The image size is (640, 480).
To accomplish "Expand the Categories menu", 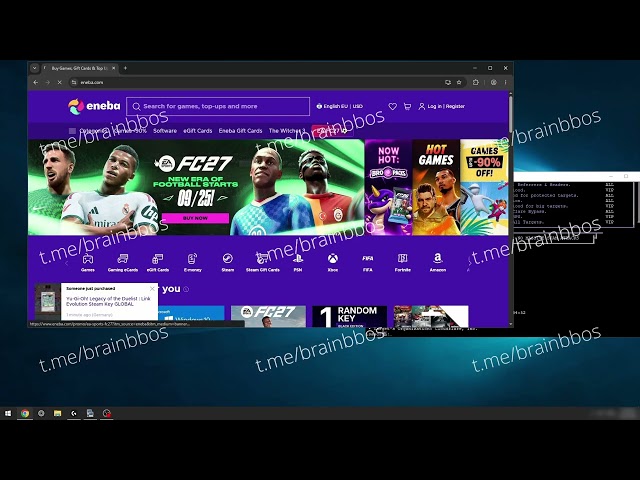I will click(87, 131).
